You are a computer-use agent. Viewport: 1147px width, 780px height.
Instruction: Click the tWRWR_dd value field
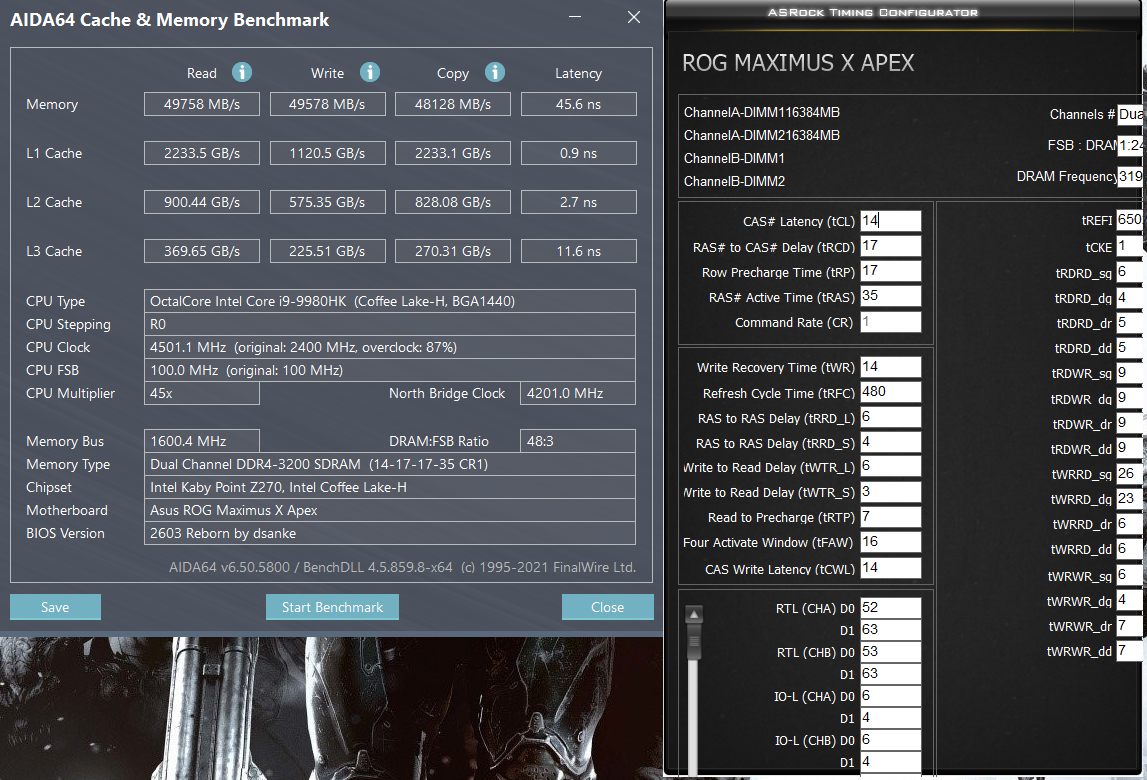pos(1129,650)
